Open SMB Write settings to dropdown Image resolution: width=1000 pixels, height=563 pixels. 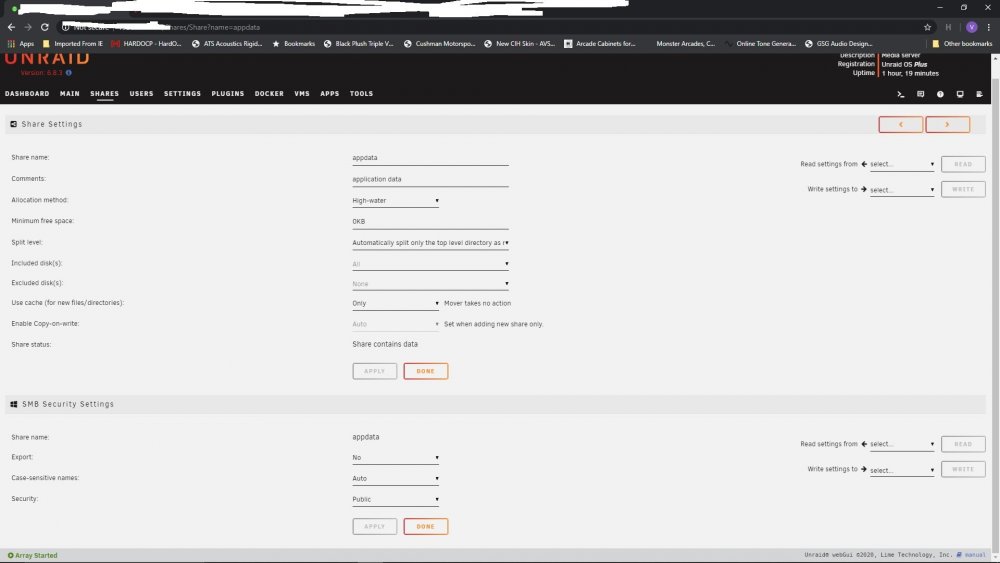(902, 471)
